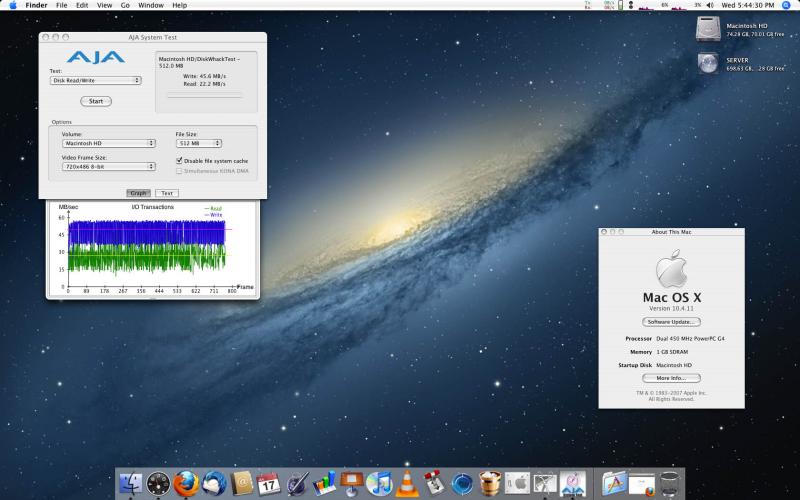Select the SERVER network volume icon
Screen dimensions: 800x500
tap(708, 63)
